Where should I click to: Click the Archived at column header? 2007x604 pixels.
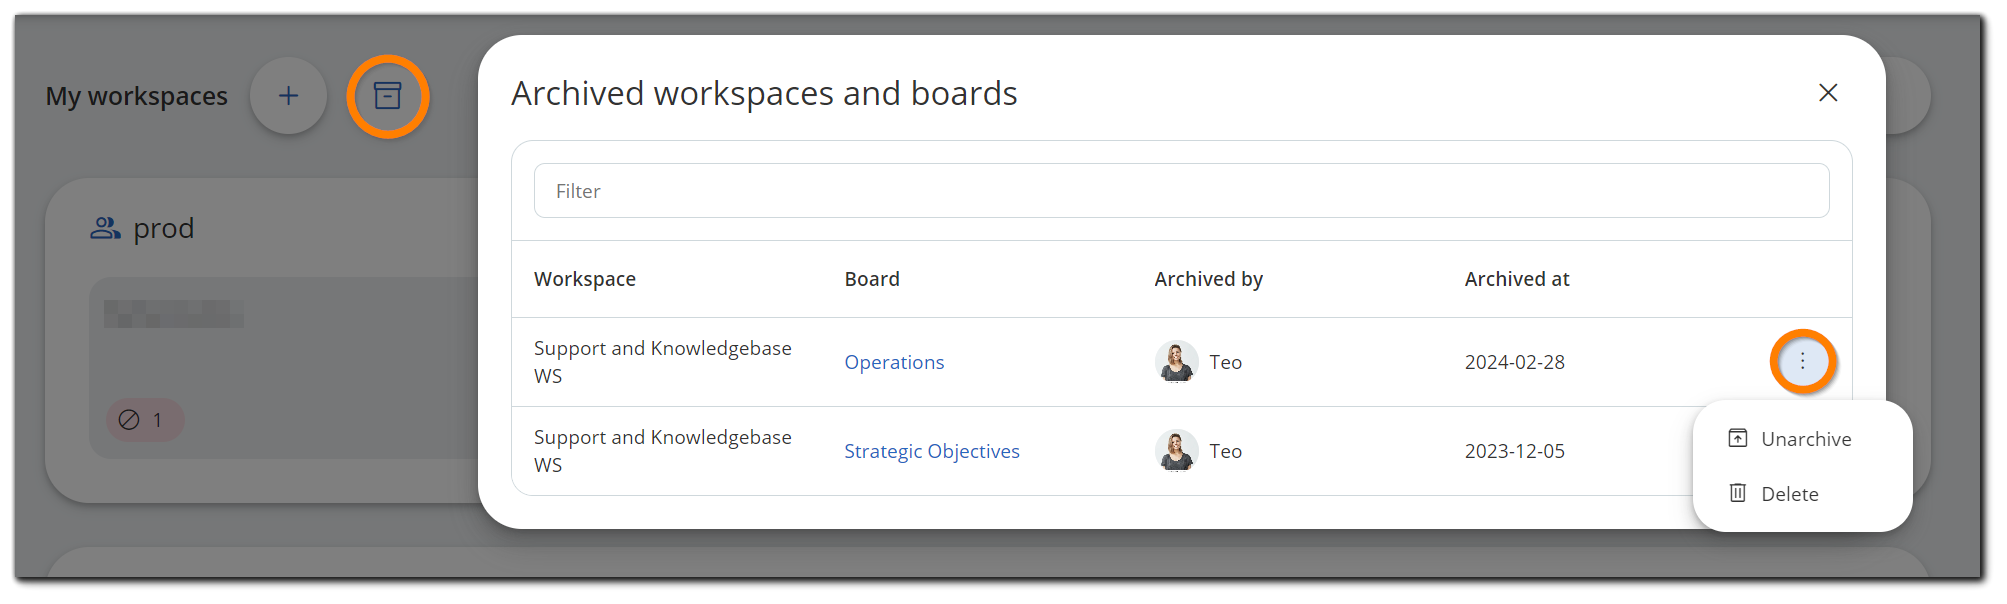(x=1516, y=278)
